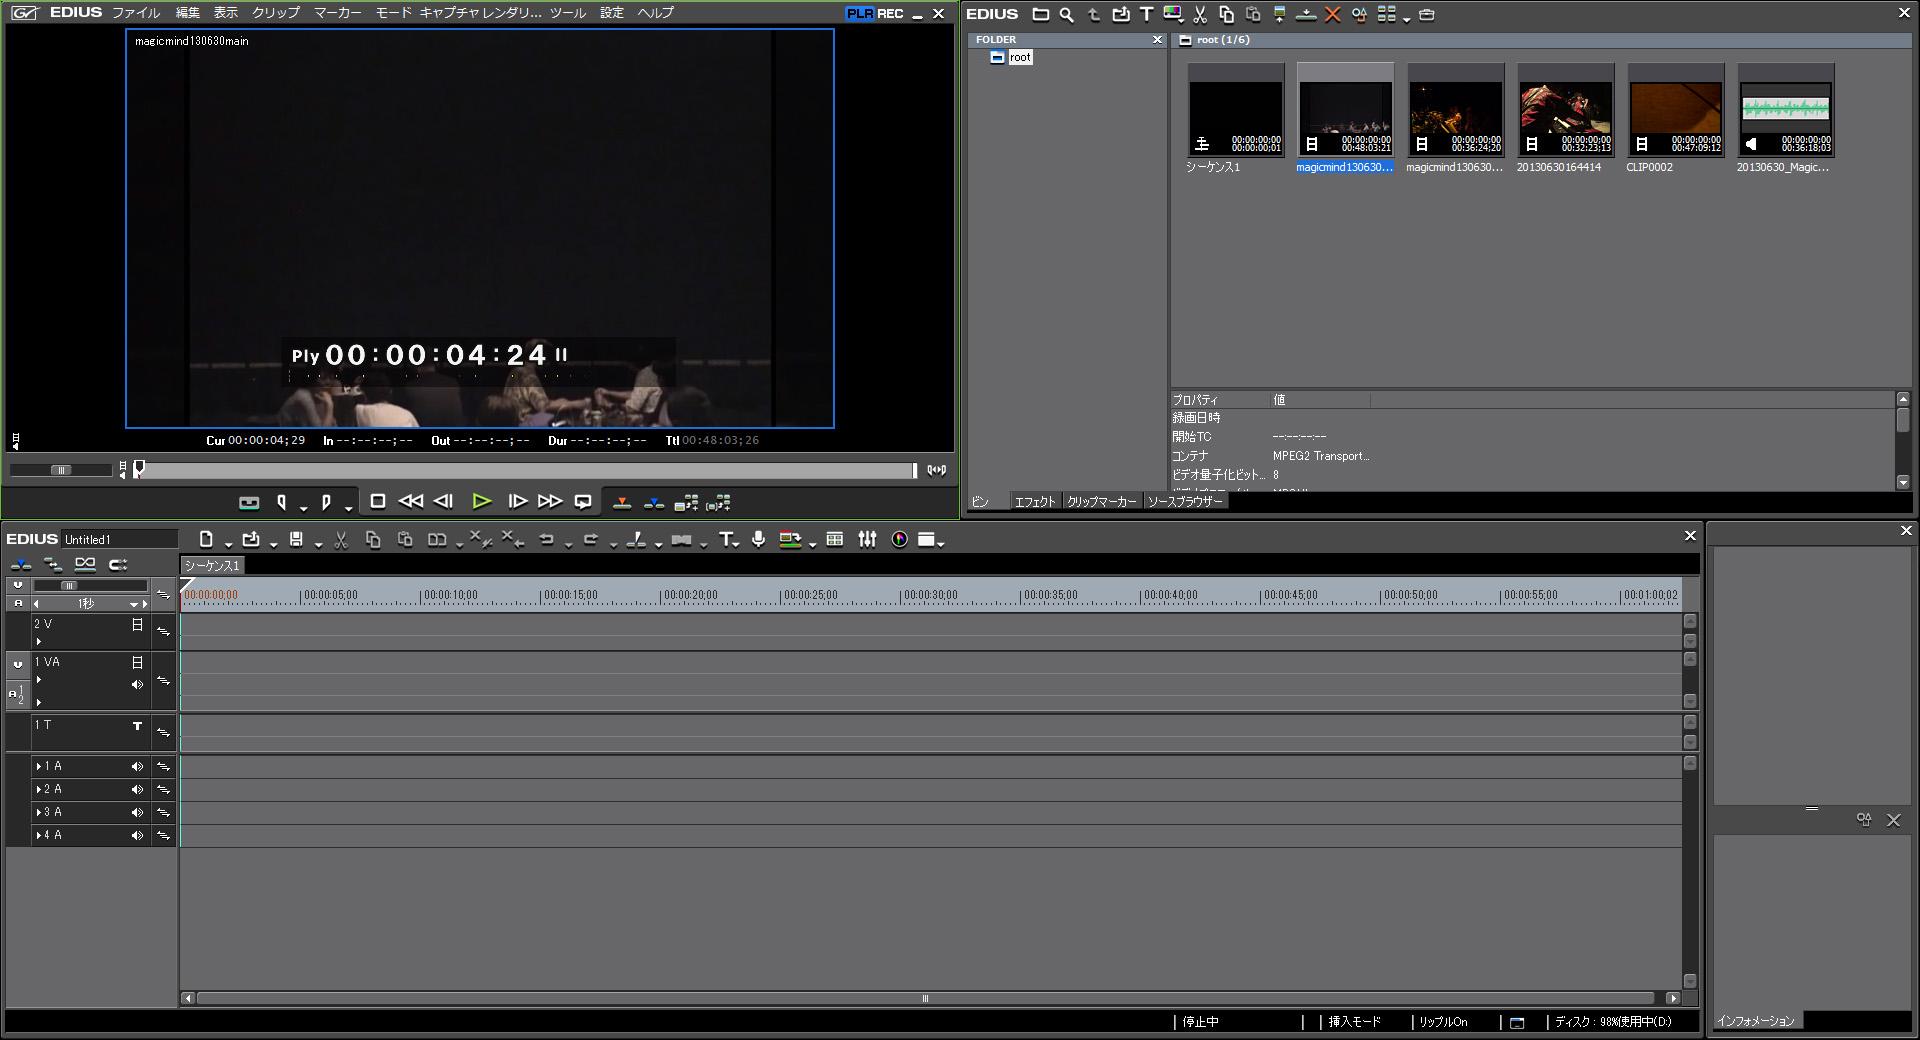Screen dimensions: 1920x1040
Task: Click the microphone voice-over icon
Action: 759,539
